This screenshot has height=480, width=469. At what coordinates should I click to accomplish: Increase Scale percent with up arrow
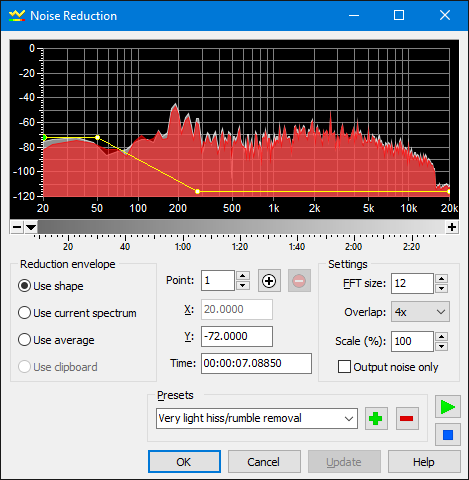(x=442, y=337)
